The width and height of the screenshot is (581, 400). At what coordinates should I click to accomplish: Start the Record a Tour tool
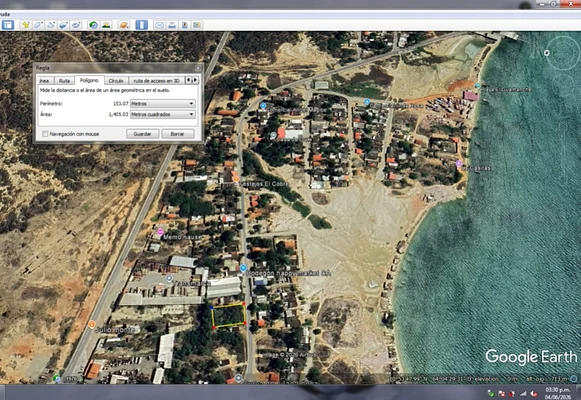76,25
